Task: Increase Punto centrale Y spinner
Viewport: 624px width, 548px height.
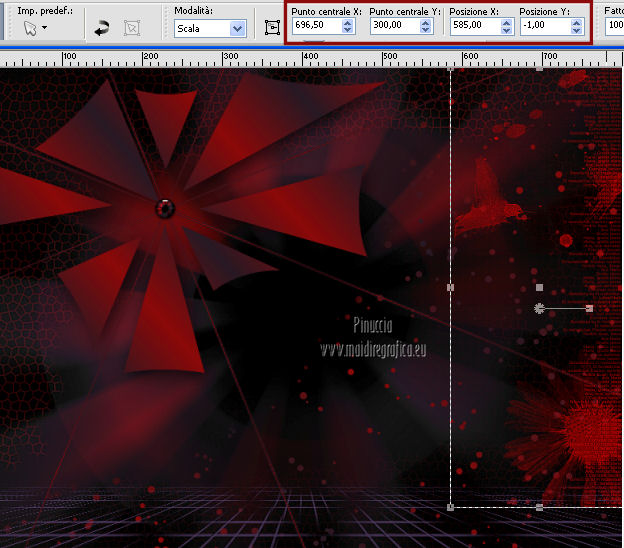Action: 425,23
